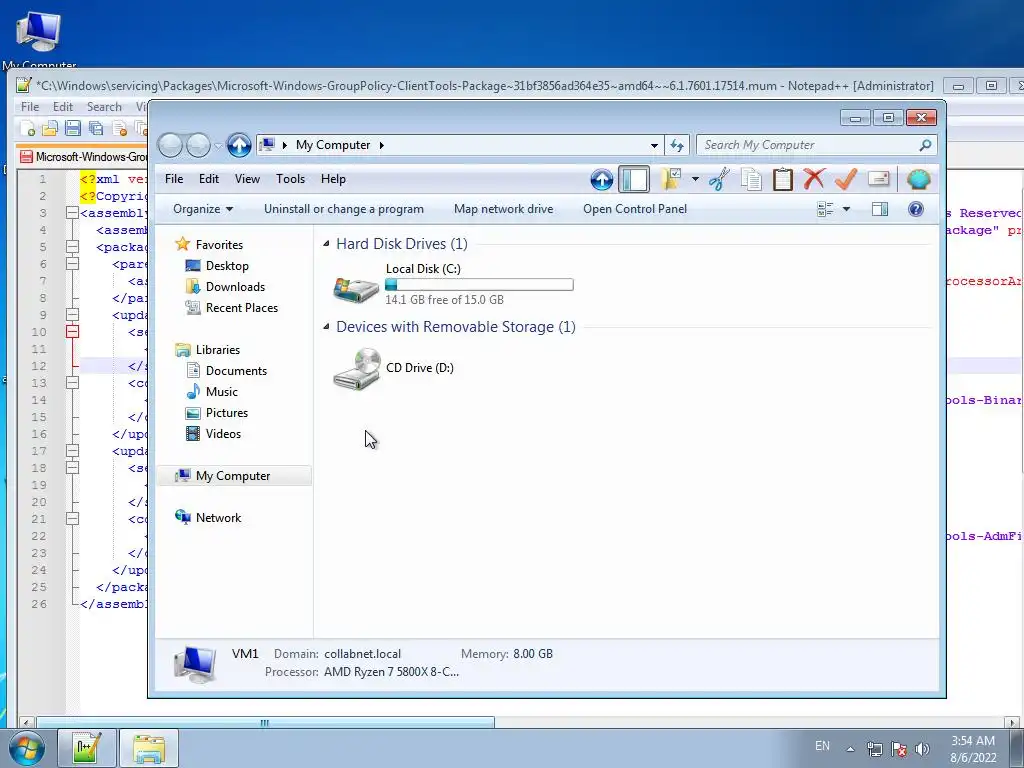The width and height of the screenshot is (1024, 768).
Task: Open the Organize dropdown
Action: (202, 209)
